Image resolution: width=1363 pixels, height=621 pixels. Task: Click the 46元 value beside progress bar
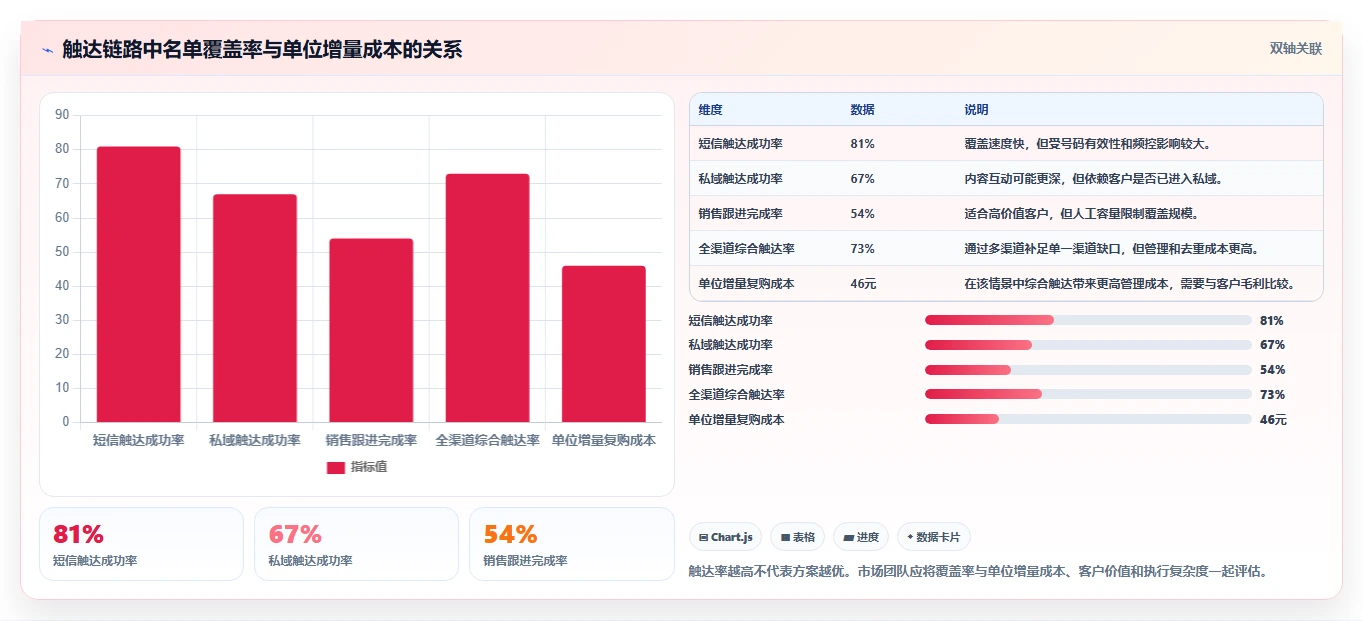tap(1273, 420)
